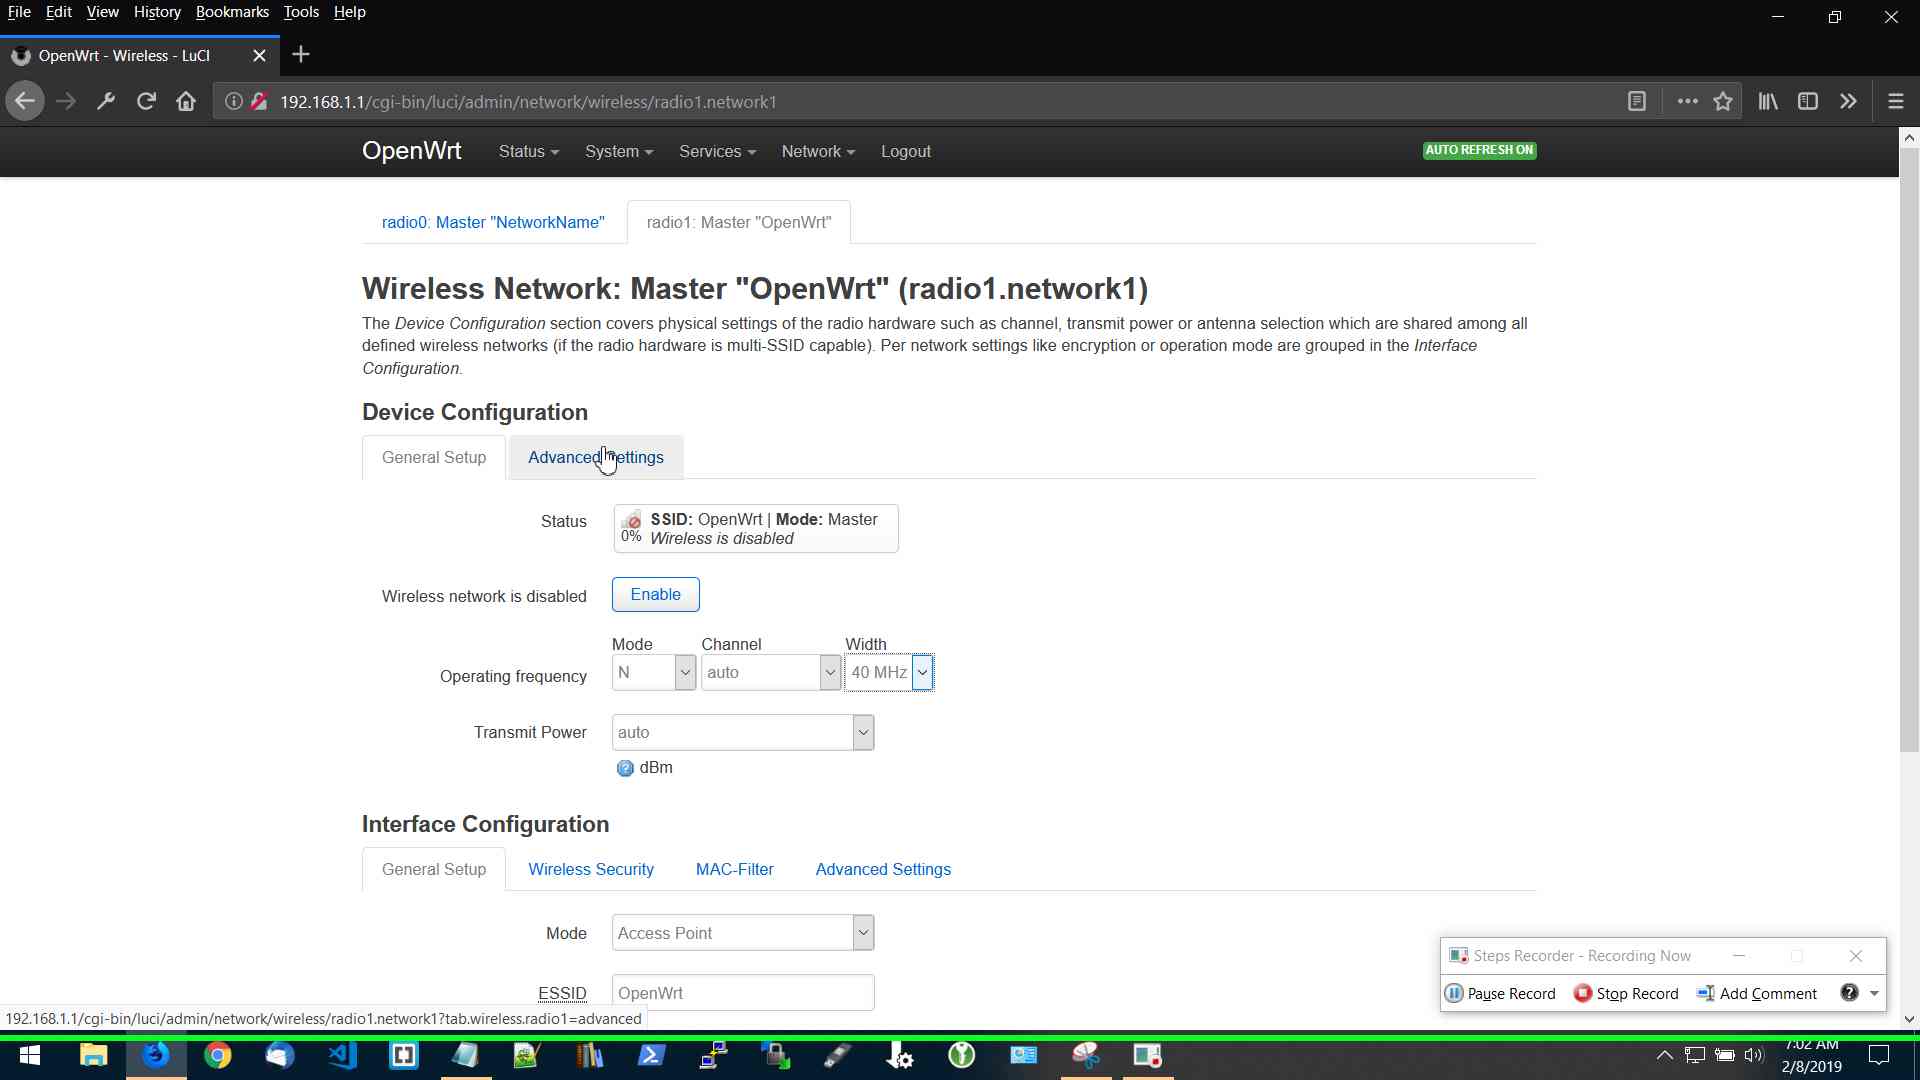The width and height of the screenshot is (1920, 1080).
Task: Click the dBm help icon
Action: (x=625, y=768)
